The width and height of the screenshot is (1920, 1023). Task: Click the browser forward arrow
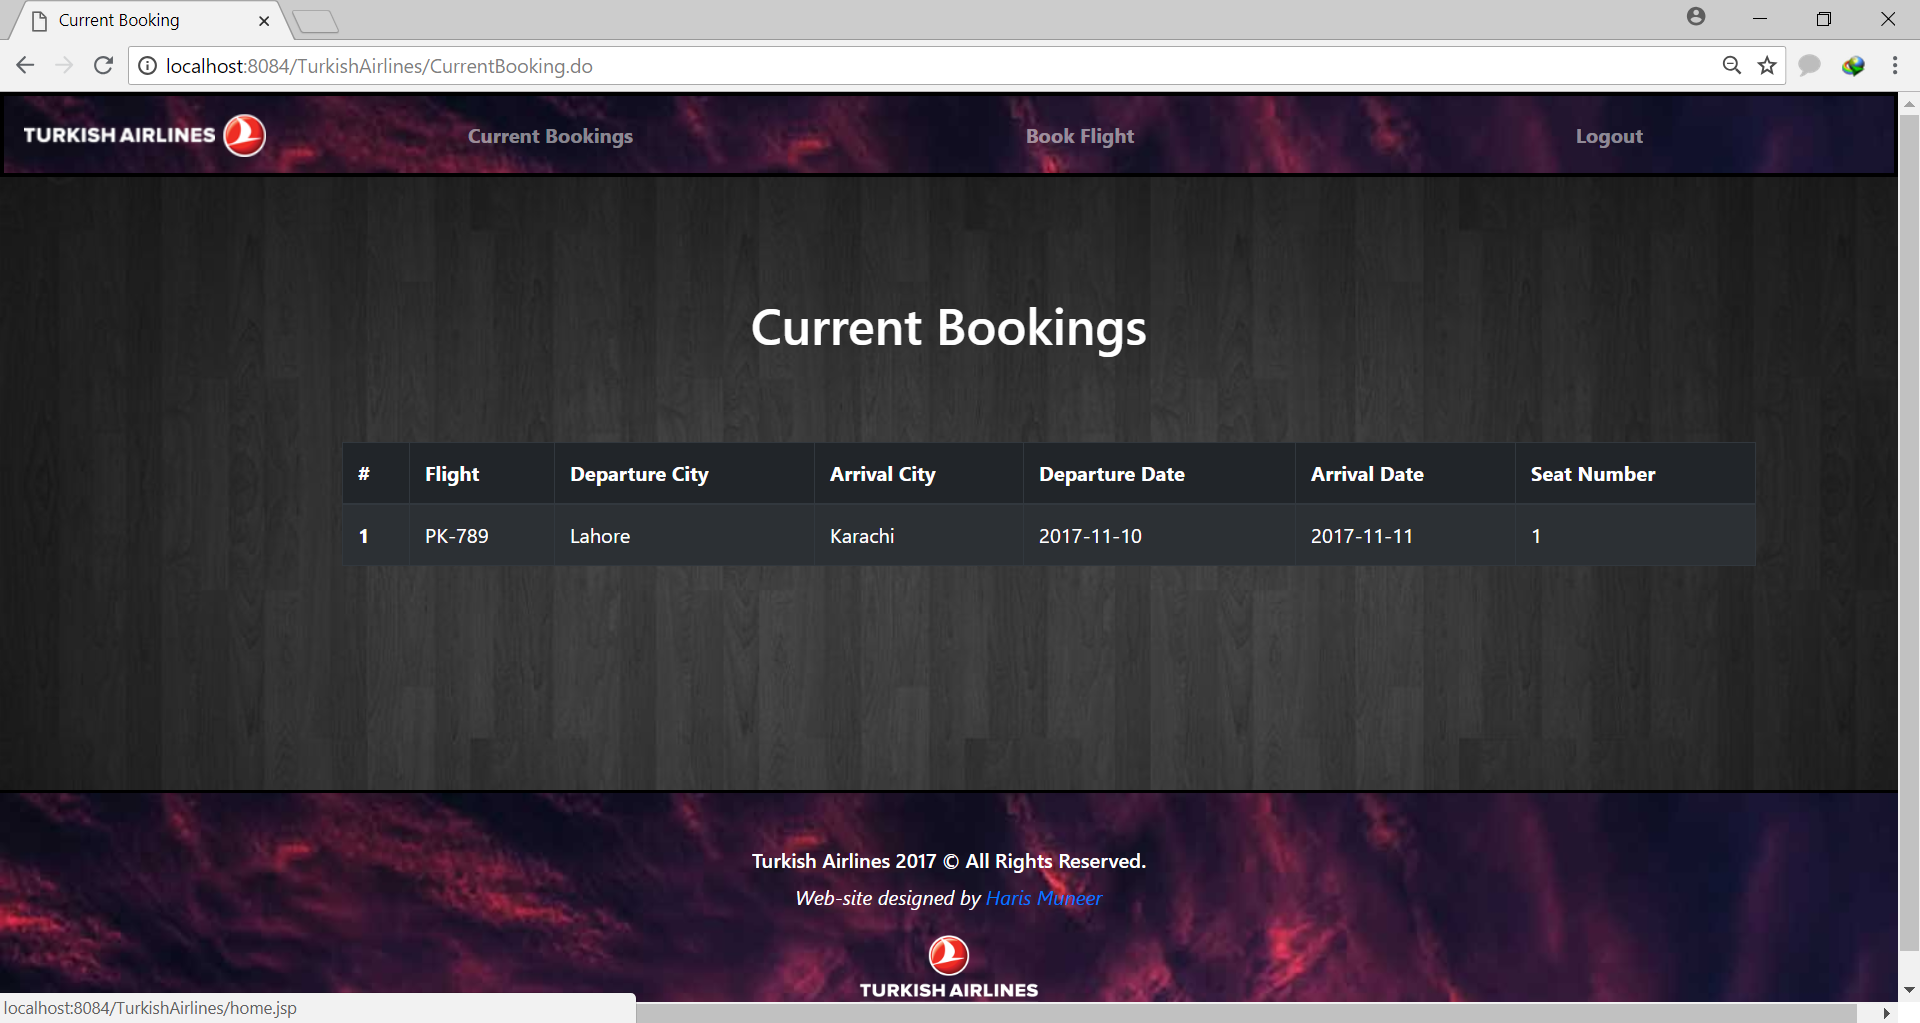[x=64, y=66]
